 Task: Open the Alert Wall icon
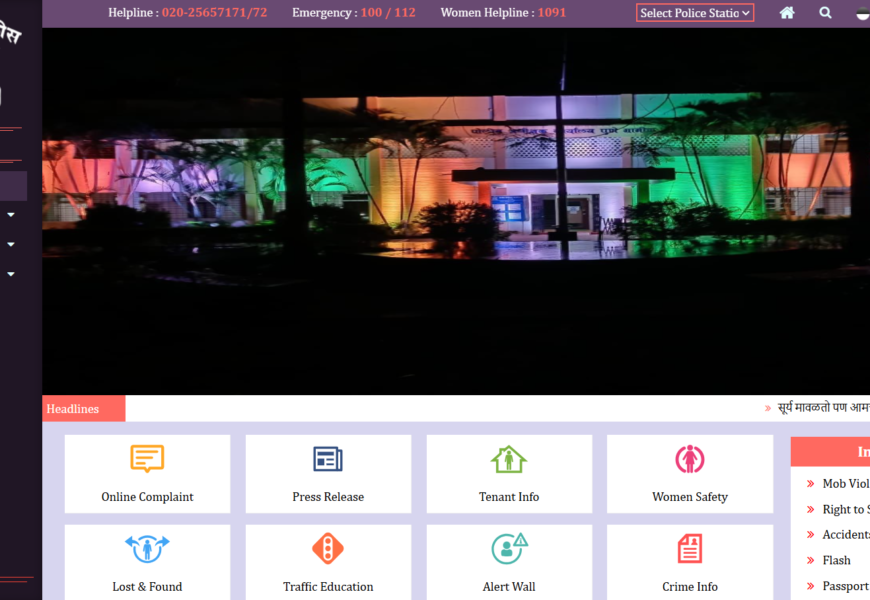click(509, 549)
